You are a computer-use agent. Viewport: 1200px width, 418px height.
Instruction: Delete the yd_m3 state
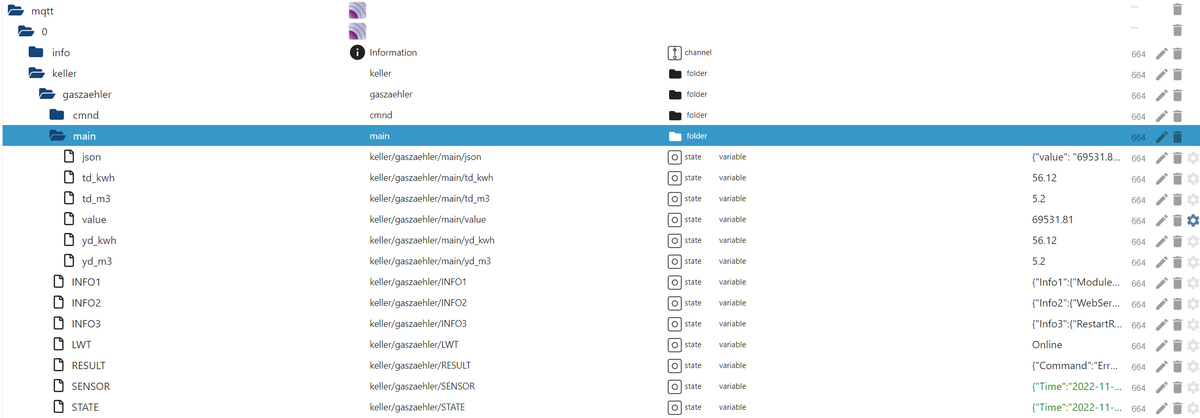1177,262
